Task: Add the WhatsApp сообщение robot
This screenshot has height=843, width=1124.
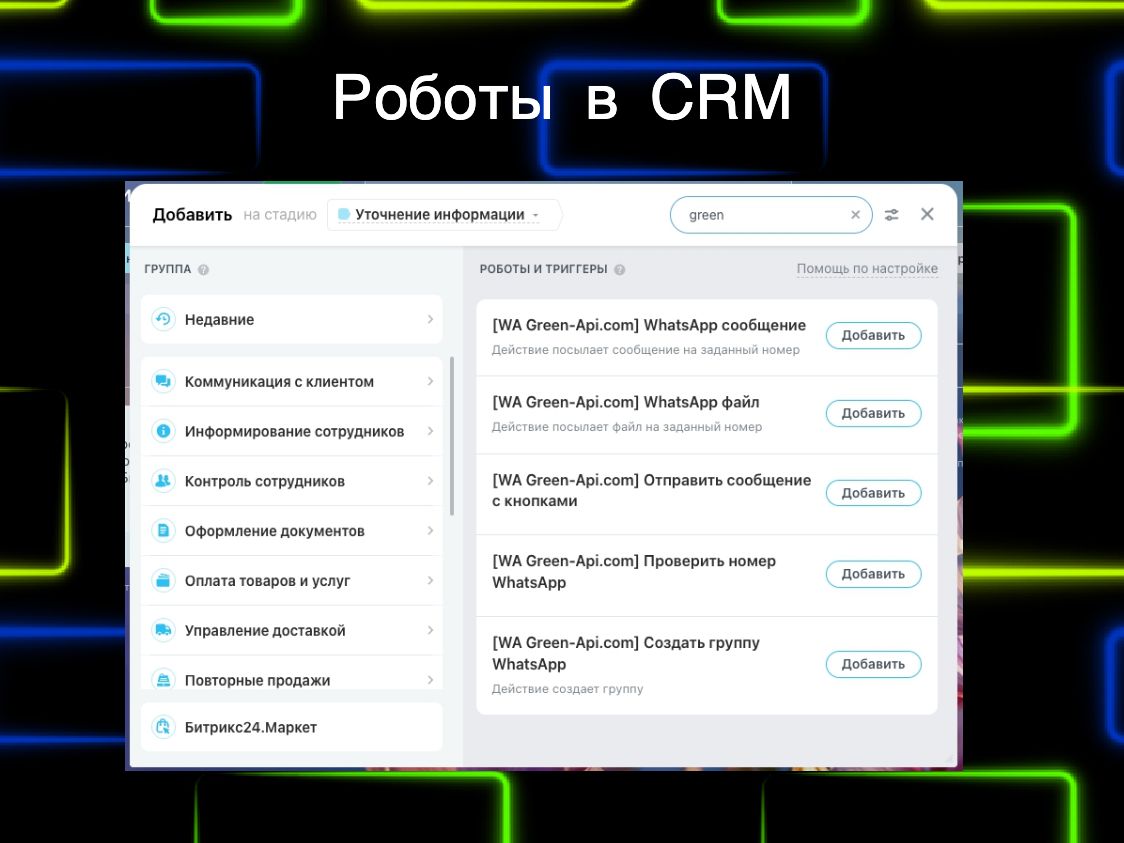Action: (873, 335)
